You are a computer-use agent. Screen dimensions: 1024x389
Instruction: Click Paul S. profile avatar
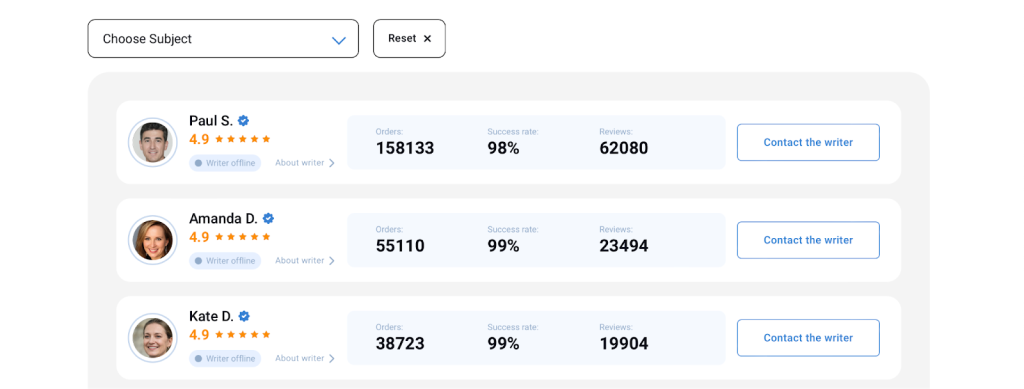click(x=153, y=142)
